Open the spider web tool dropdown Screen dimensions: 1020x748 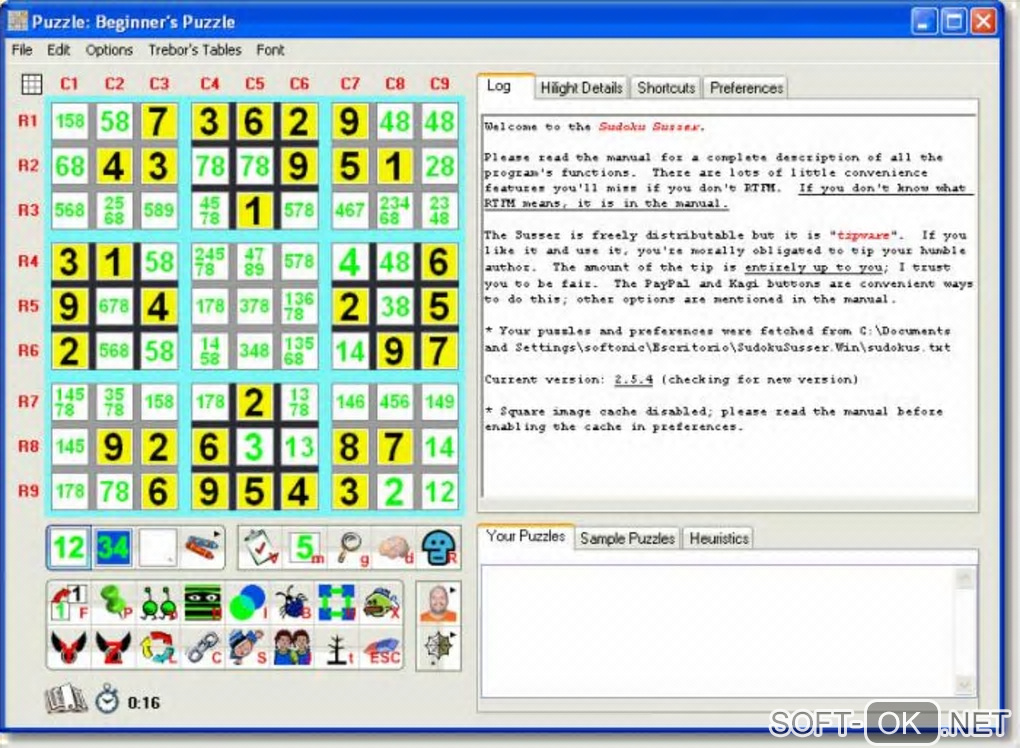(x=438, y=648)
